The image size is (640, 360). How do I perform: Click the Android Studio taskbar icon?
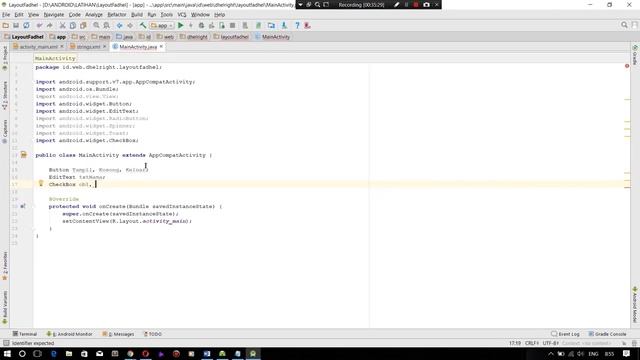tap(253, 353)
